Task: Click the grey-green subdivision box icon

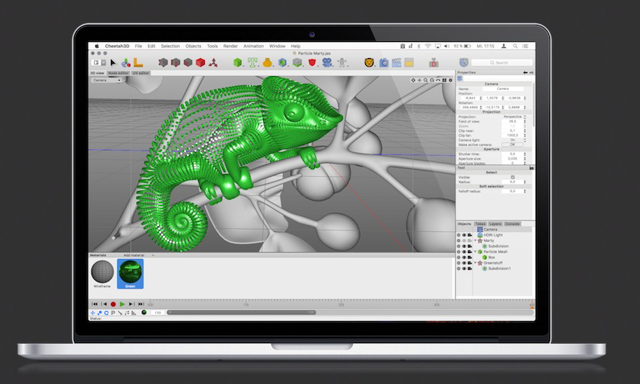Action: (297, 62)
